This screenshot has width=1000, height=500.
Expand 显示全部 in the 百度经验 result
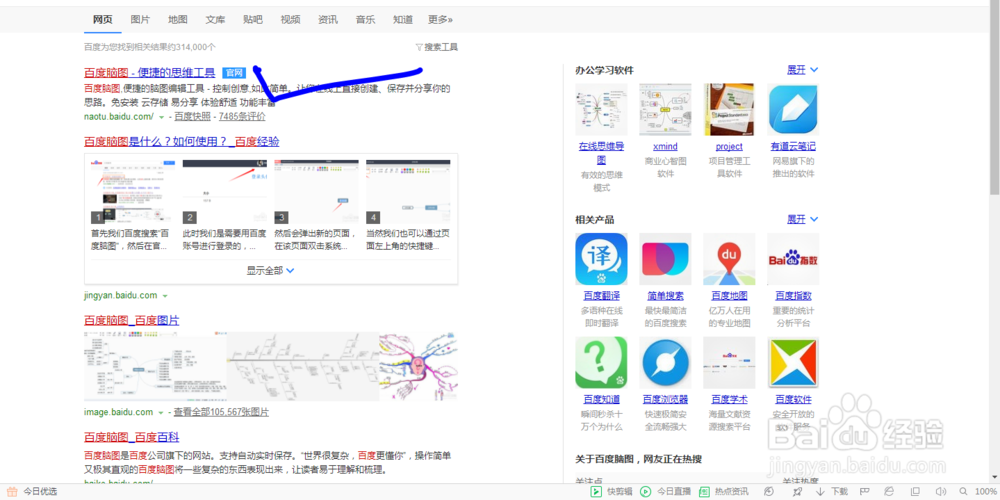coord(270,270)
